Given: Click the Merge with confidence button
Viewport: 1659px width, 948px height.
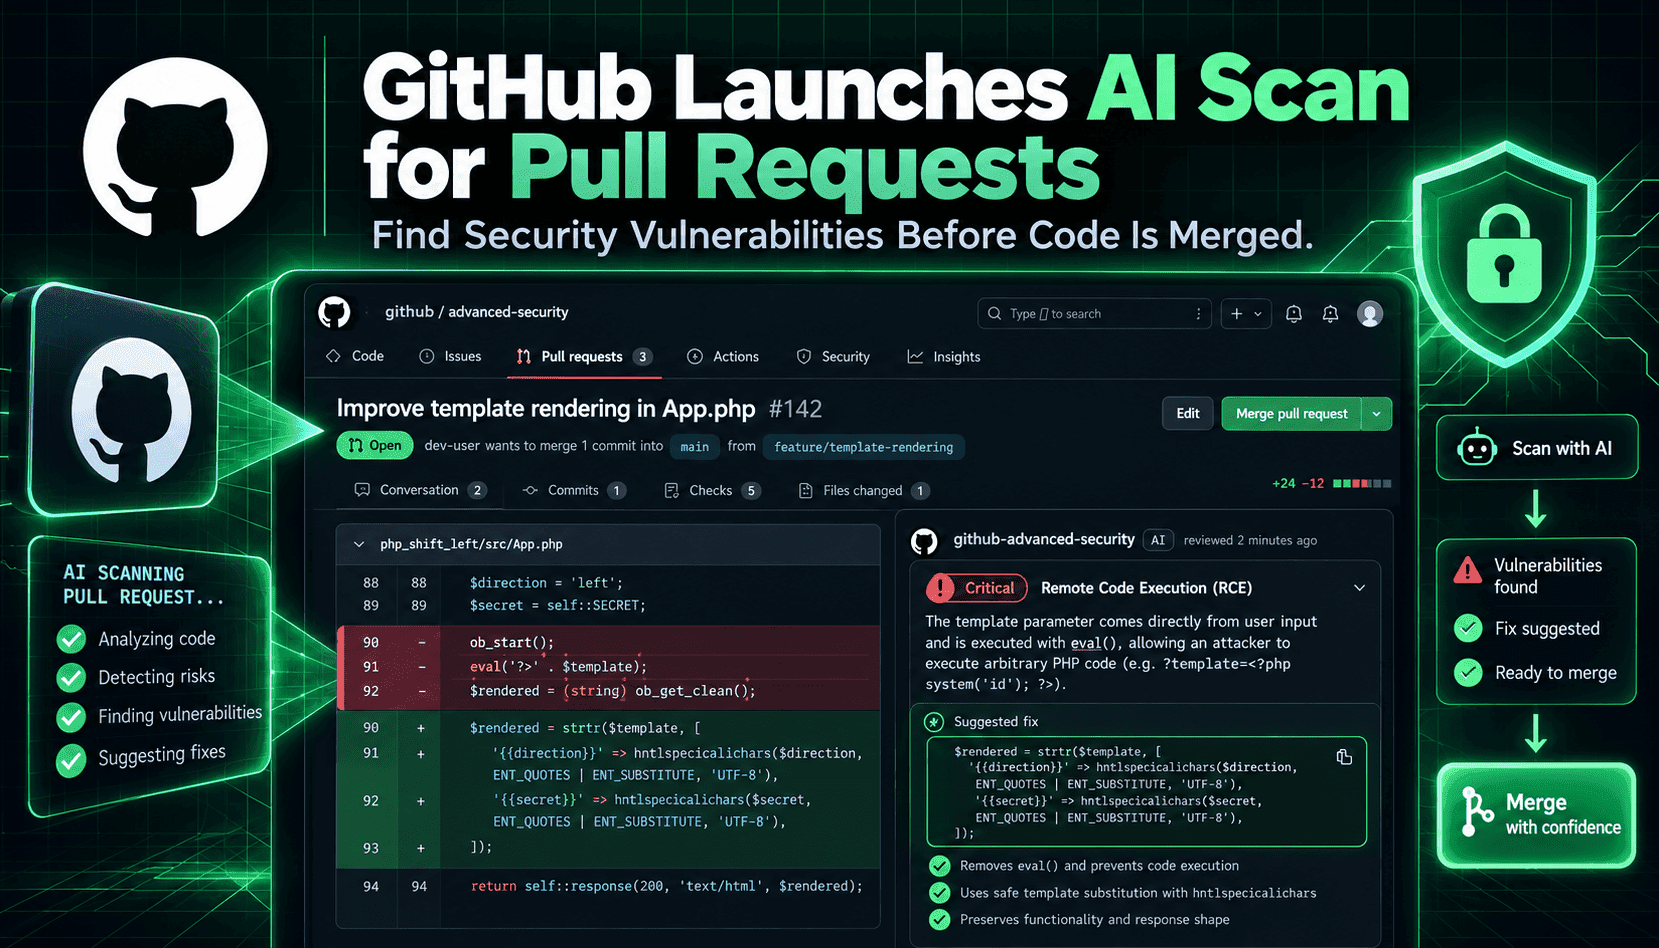Looking at the screenshot, I should pyautogui.click(x=1537, y=815).
